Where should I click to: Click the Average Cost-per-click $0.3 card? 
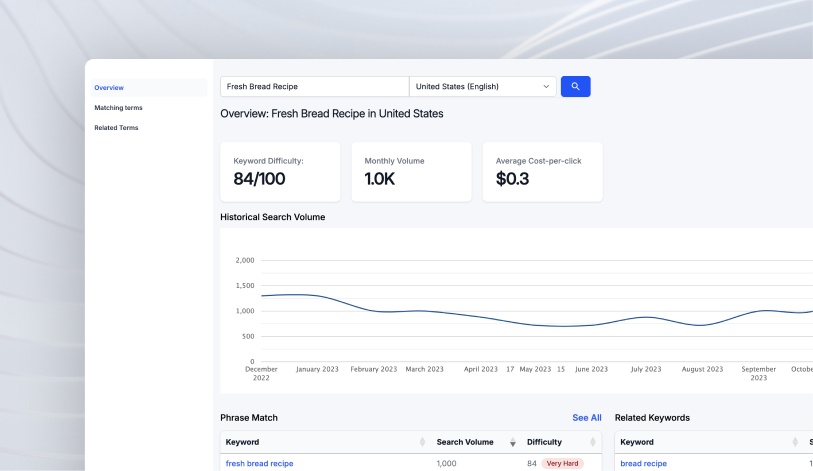coord(542,172)
